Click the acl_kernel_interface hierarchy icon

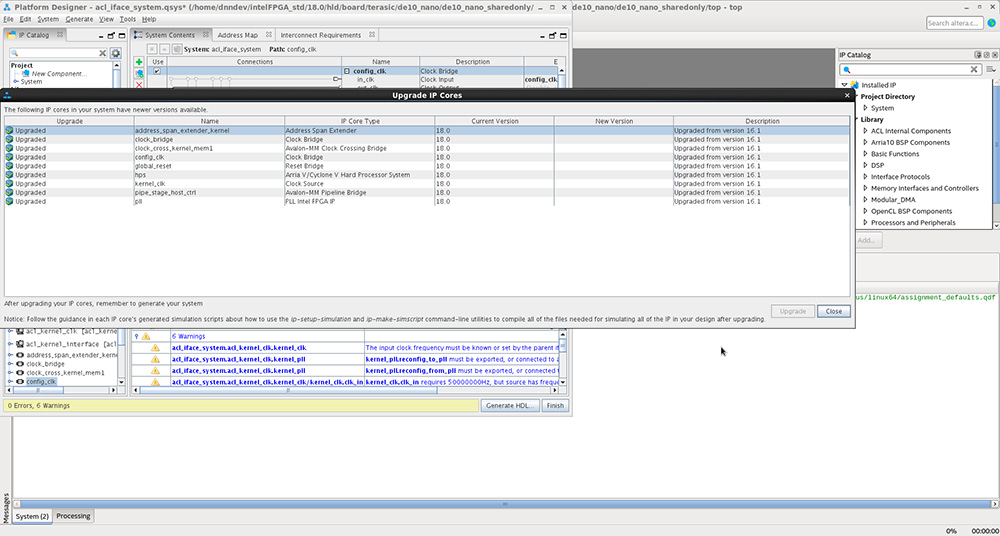[x=20, y=344]
